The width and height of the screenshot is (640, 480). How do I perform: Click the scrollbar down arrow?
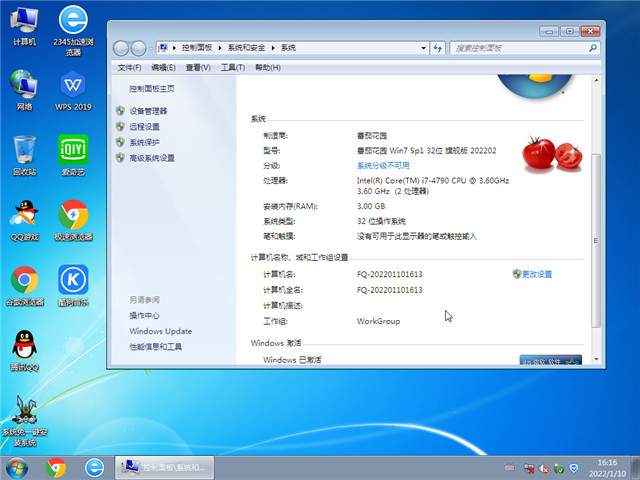(596, 359)
